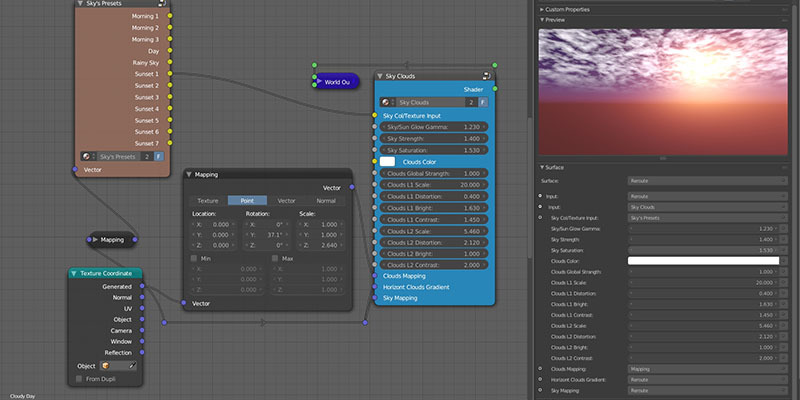Click the Sky's Presets user count button

tap(147, 157)
